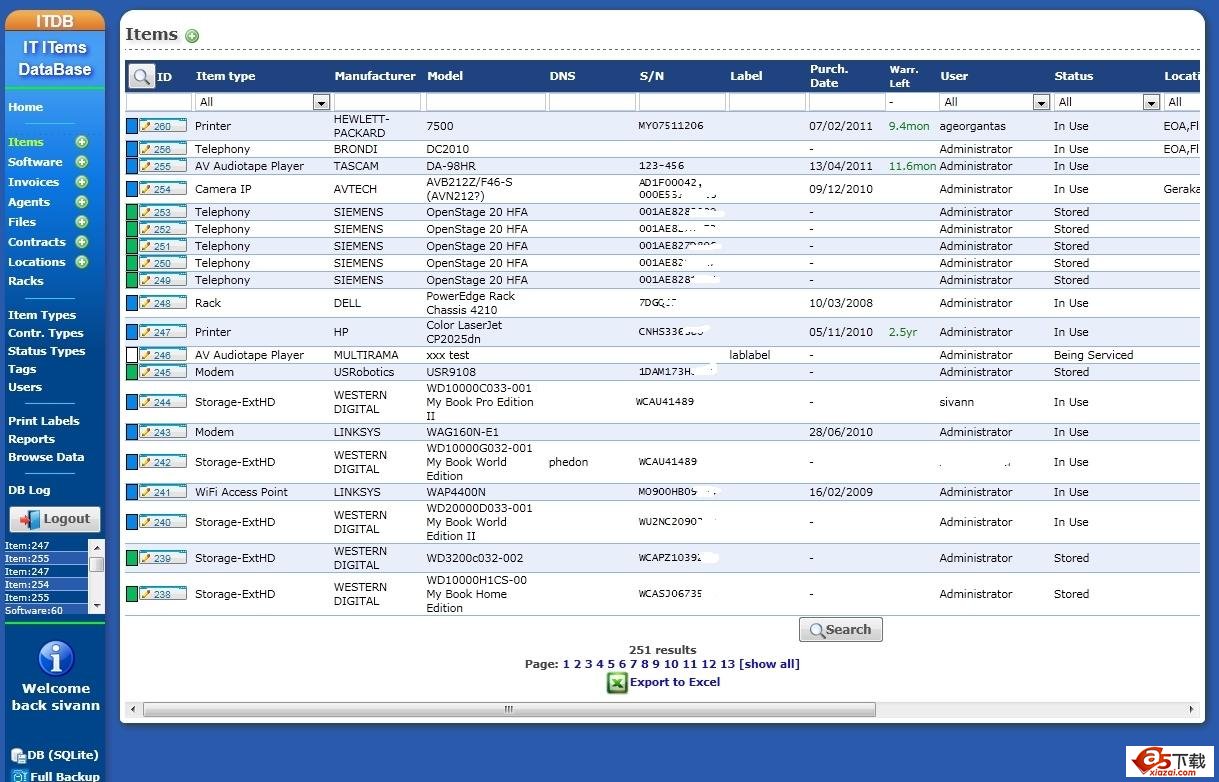
Task: Click the white status swatch of item 246
Action: point(131,355)
